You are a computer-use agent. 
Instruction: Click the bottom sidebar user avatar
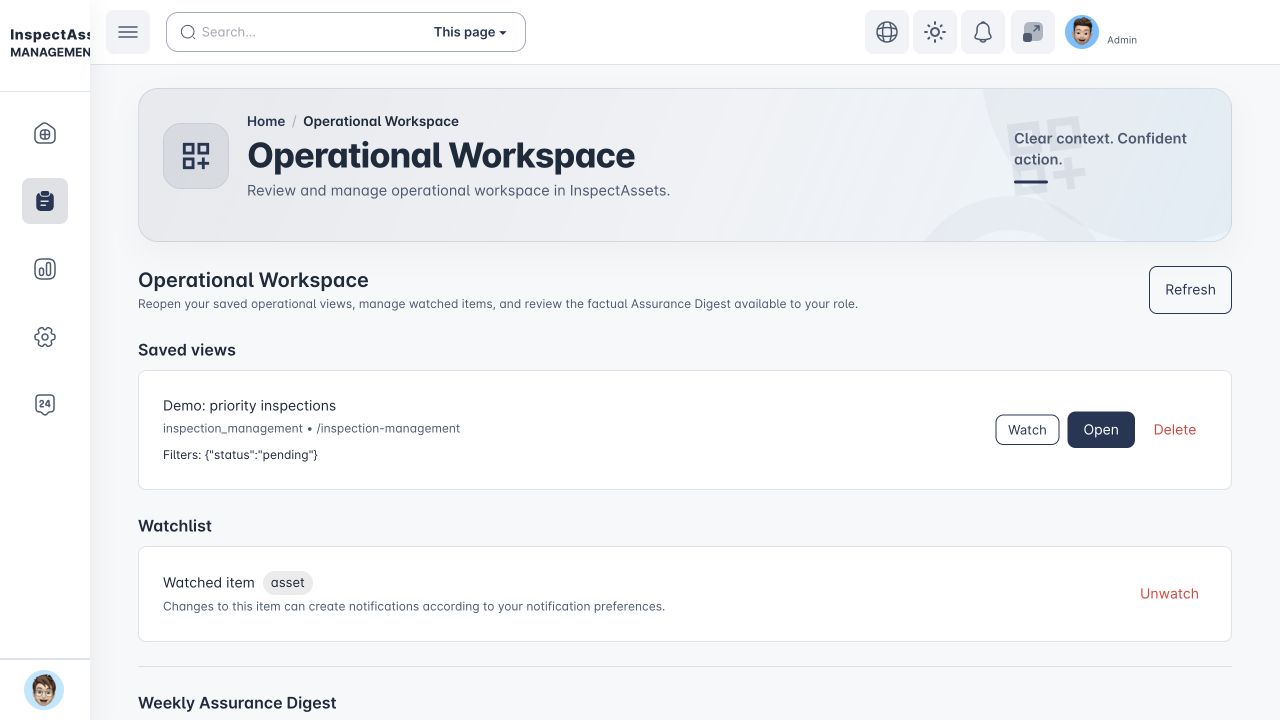44,690
